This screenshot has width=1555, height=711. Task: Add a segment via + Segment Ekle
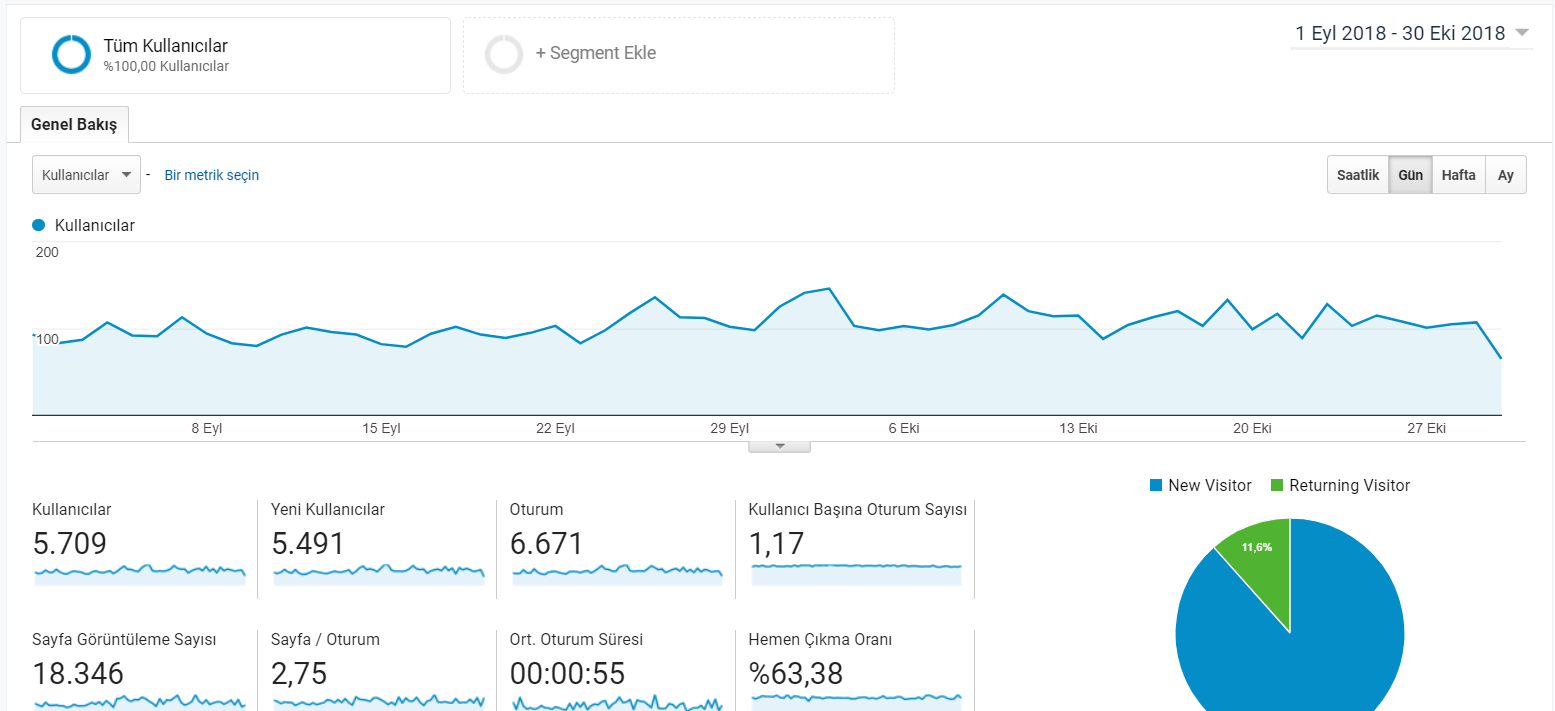pyautogui.click(x=596, y=54)
